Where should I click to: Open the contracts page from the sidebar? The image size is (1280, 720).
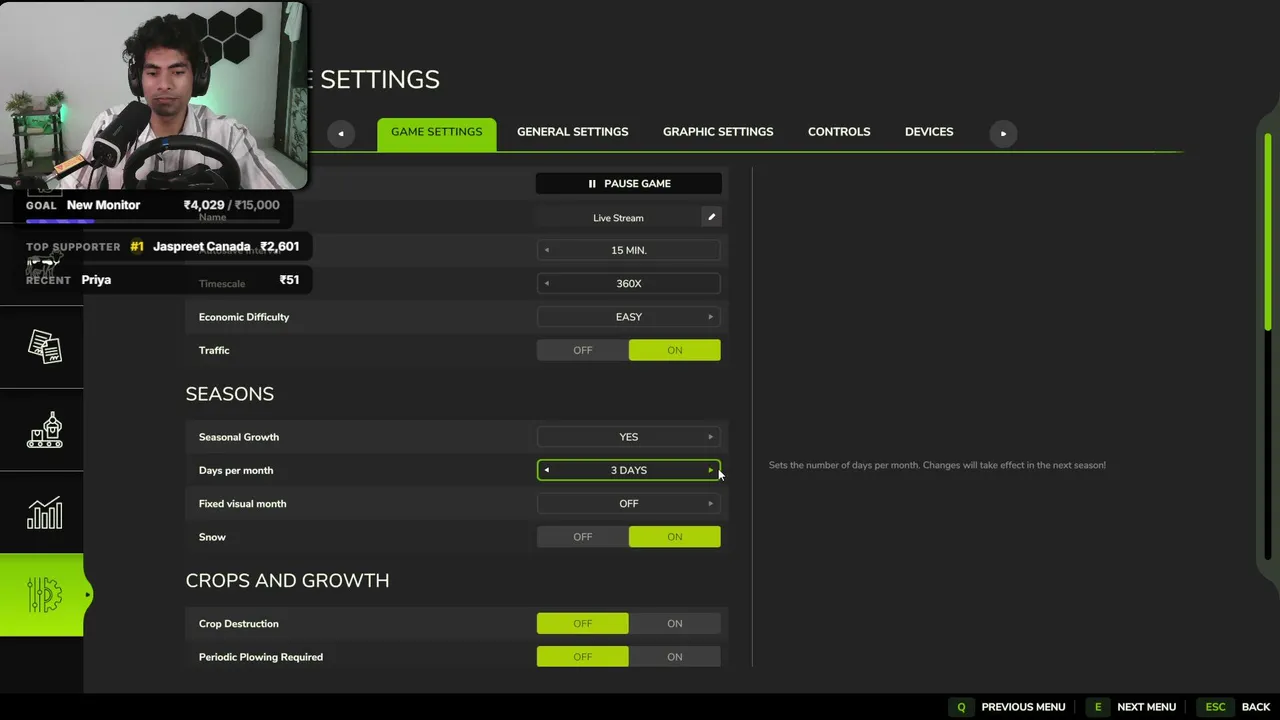44,346
